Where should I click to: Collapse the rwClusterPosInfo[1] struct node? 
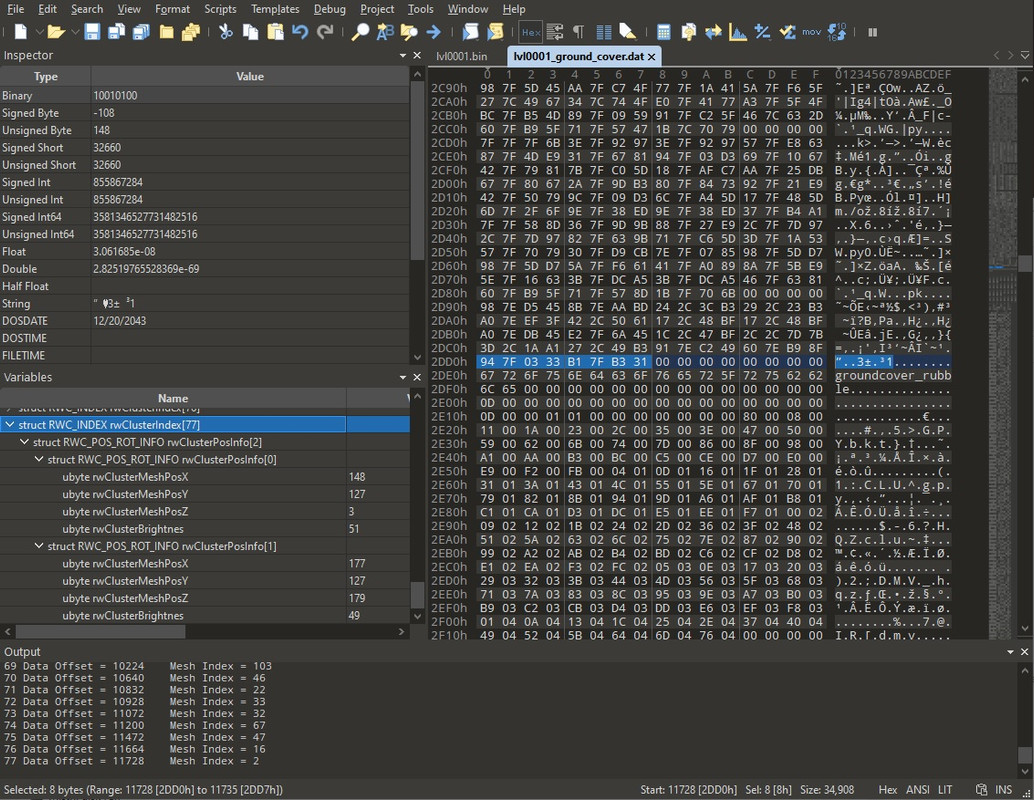pyautogui.click(x=39, y=546)
